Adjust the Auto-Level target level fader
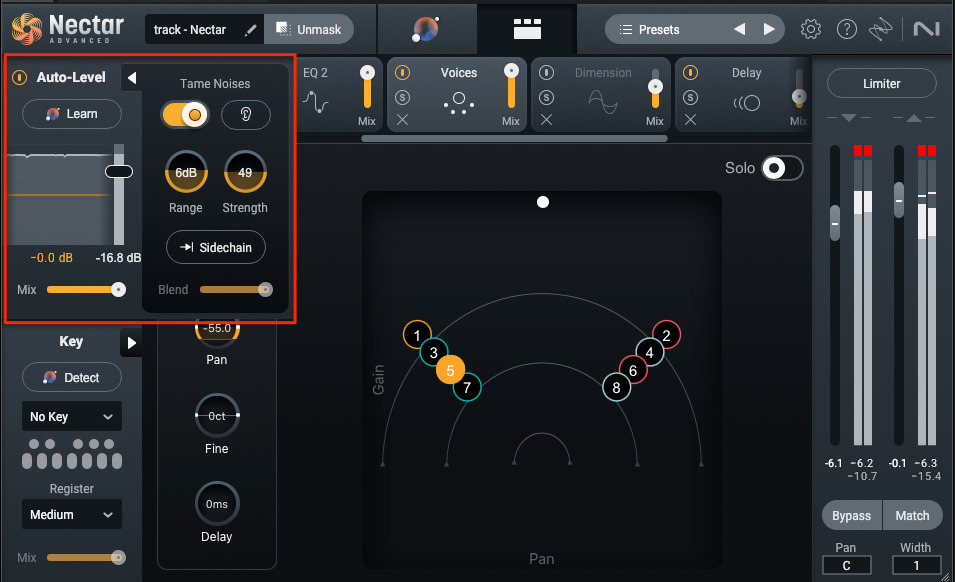955x582 pixels. (x=119, y=172)
